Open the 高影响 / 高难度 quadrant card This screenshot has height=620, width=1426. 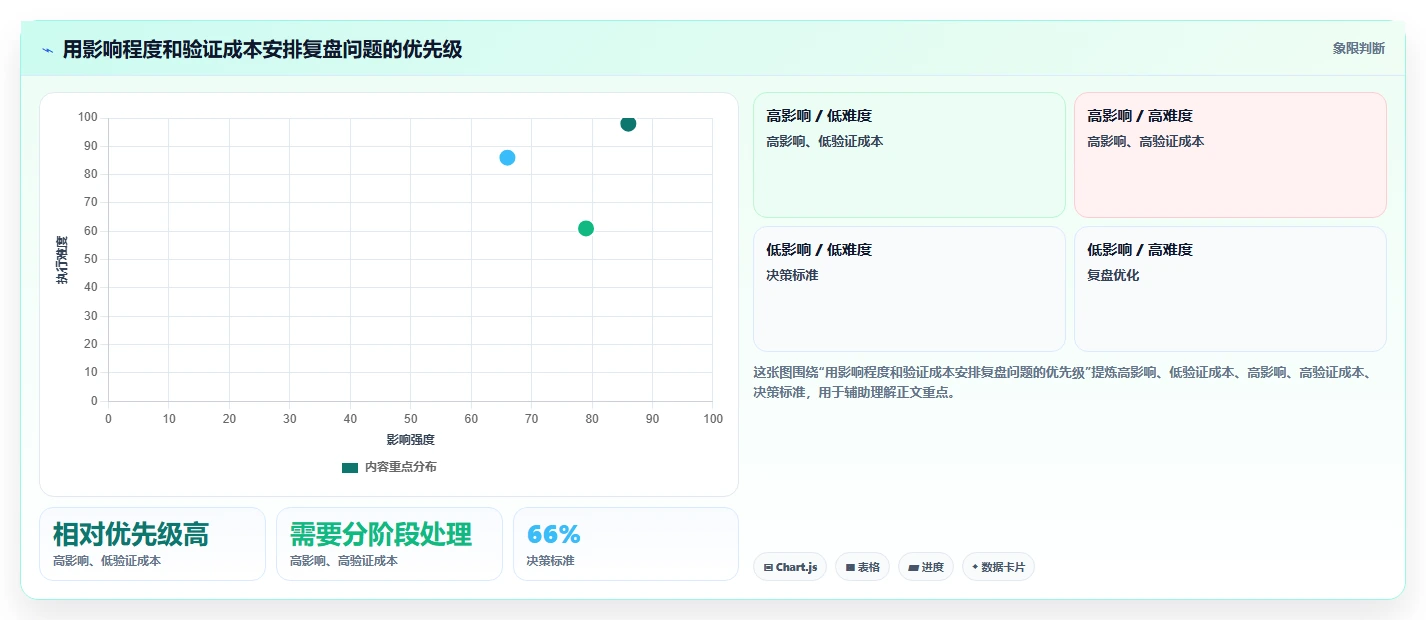click(x=1230, y=155)
